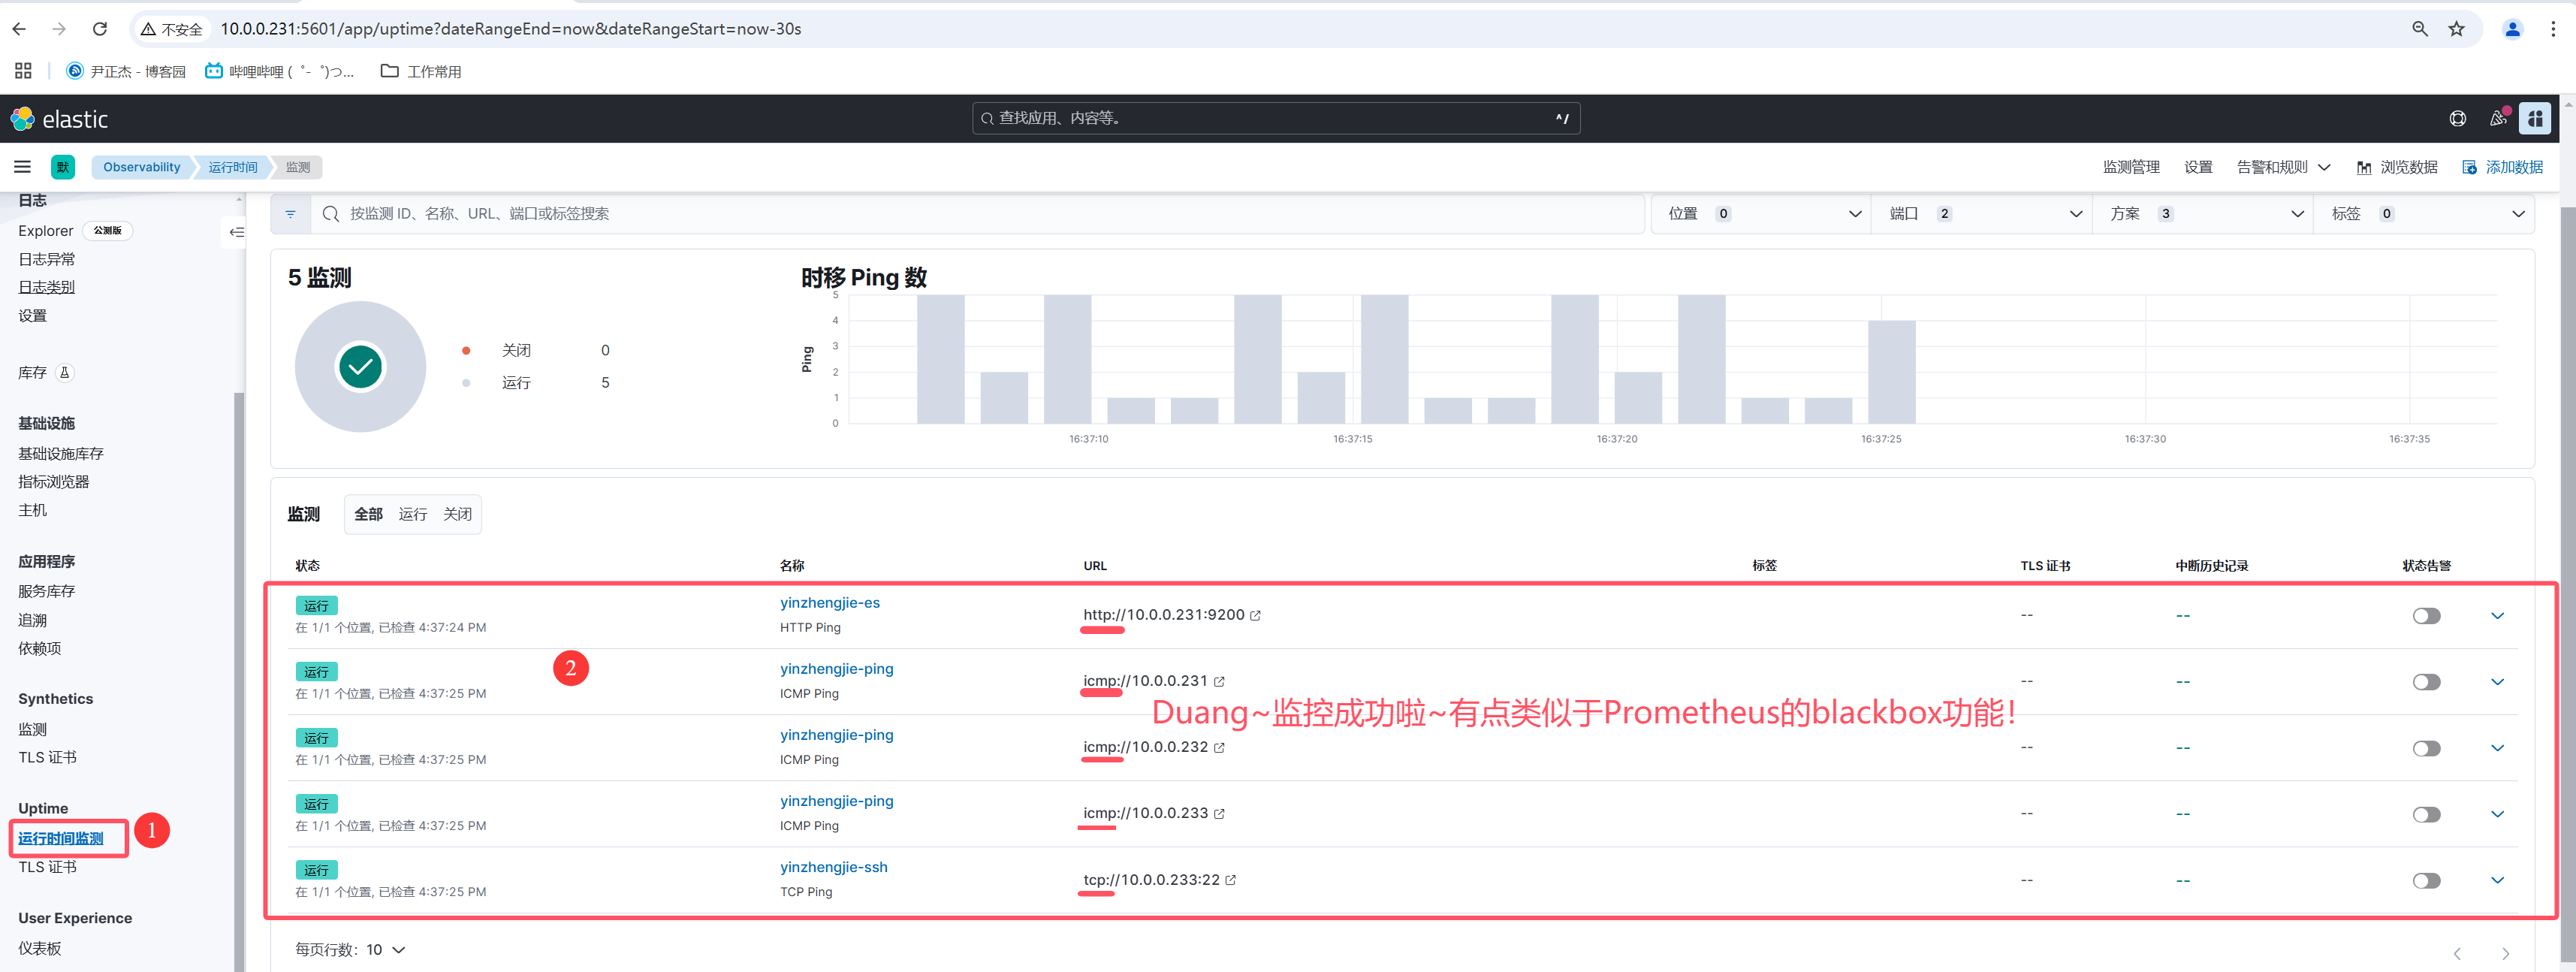Open the 运行时间 breadcrumb
The image size is (2576, 972).
click(233, 167)
